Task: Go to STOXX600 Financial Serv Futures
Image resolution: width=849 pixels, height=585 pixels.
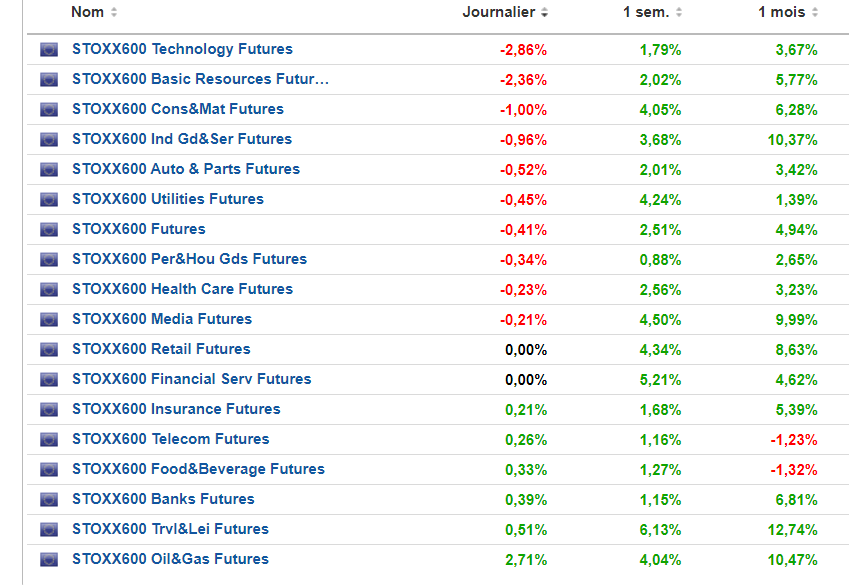Action: 191,379
